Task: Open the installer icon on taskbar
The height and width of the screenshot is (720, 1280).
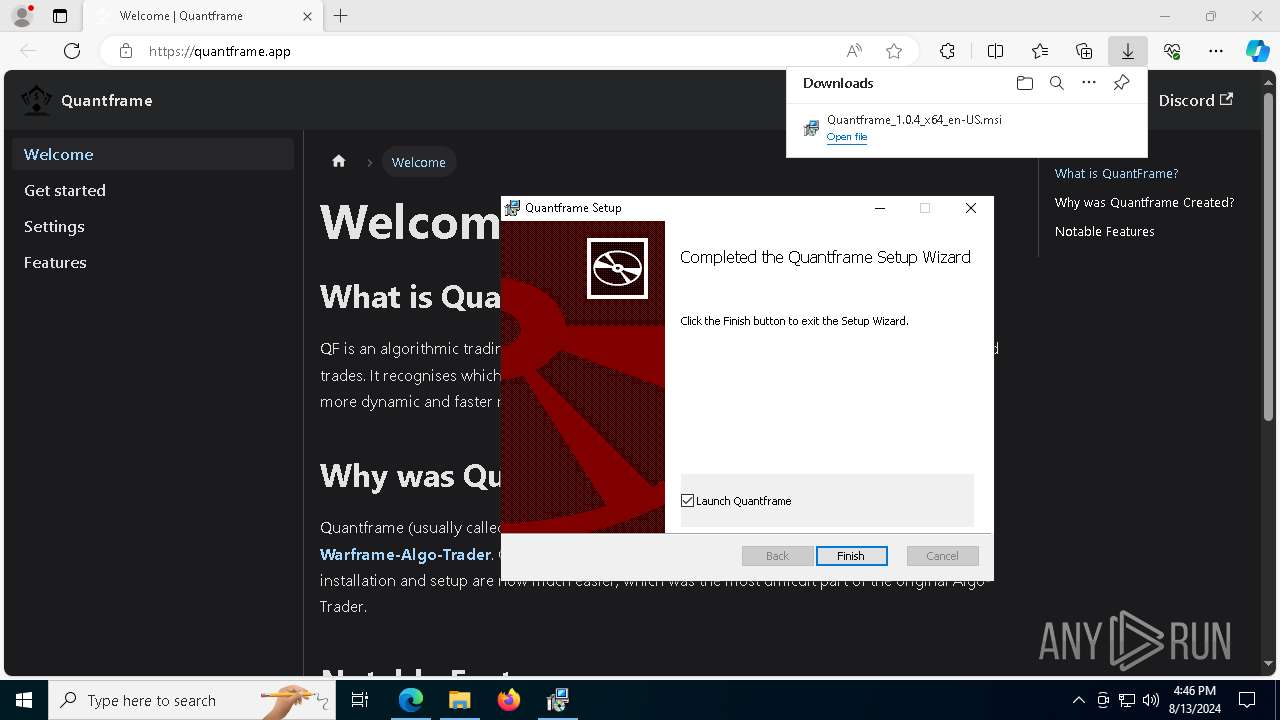Action: (x=557, y=700)
